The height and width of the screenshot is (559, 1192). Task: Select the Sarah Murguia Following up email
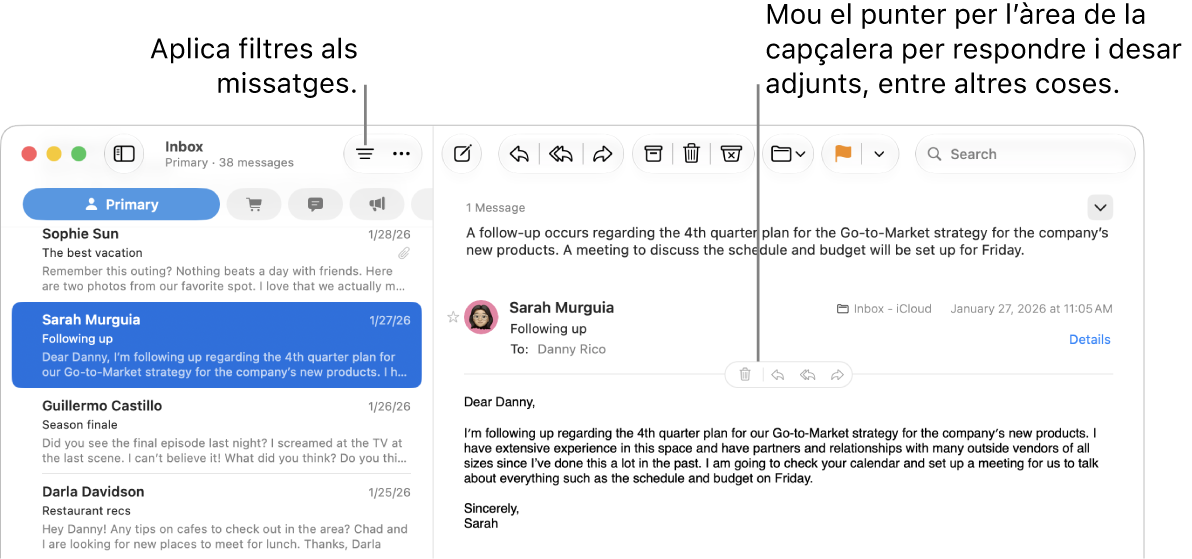point(217,345)
